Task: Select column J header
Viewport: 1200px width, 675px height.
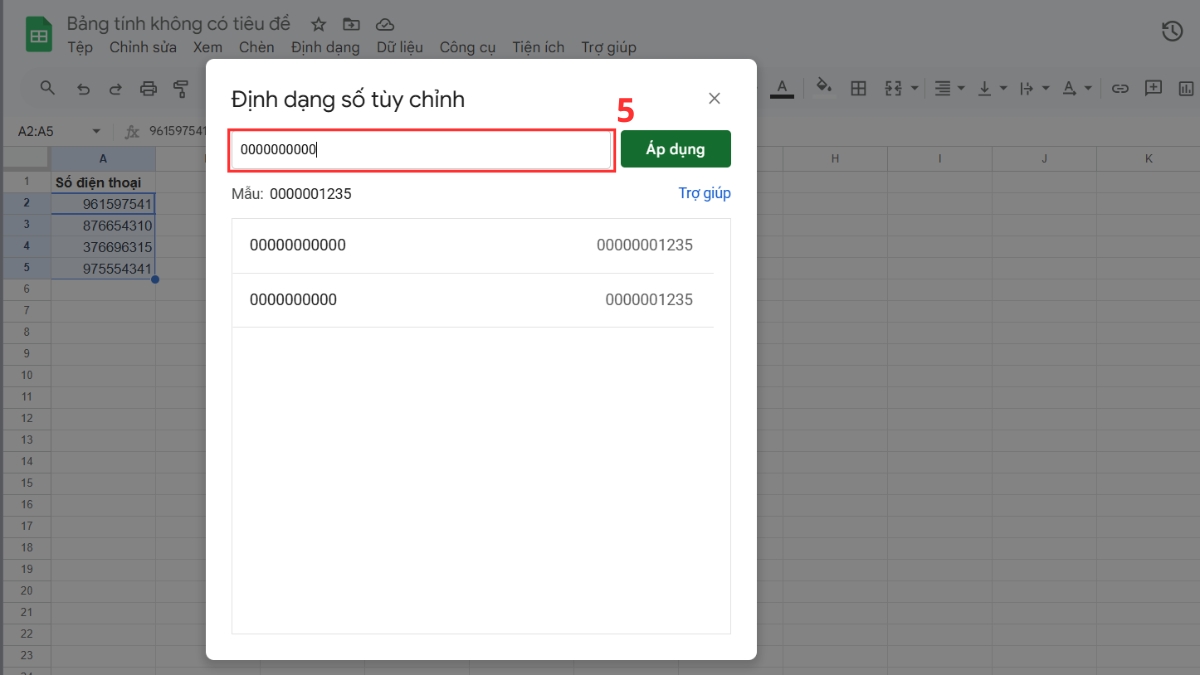Action: (x=1044, y=159)
